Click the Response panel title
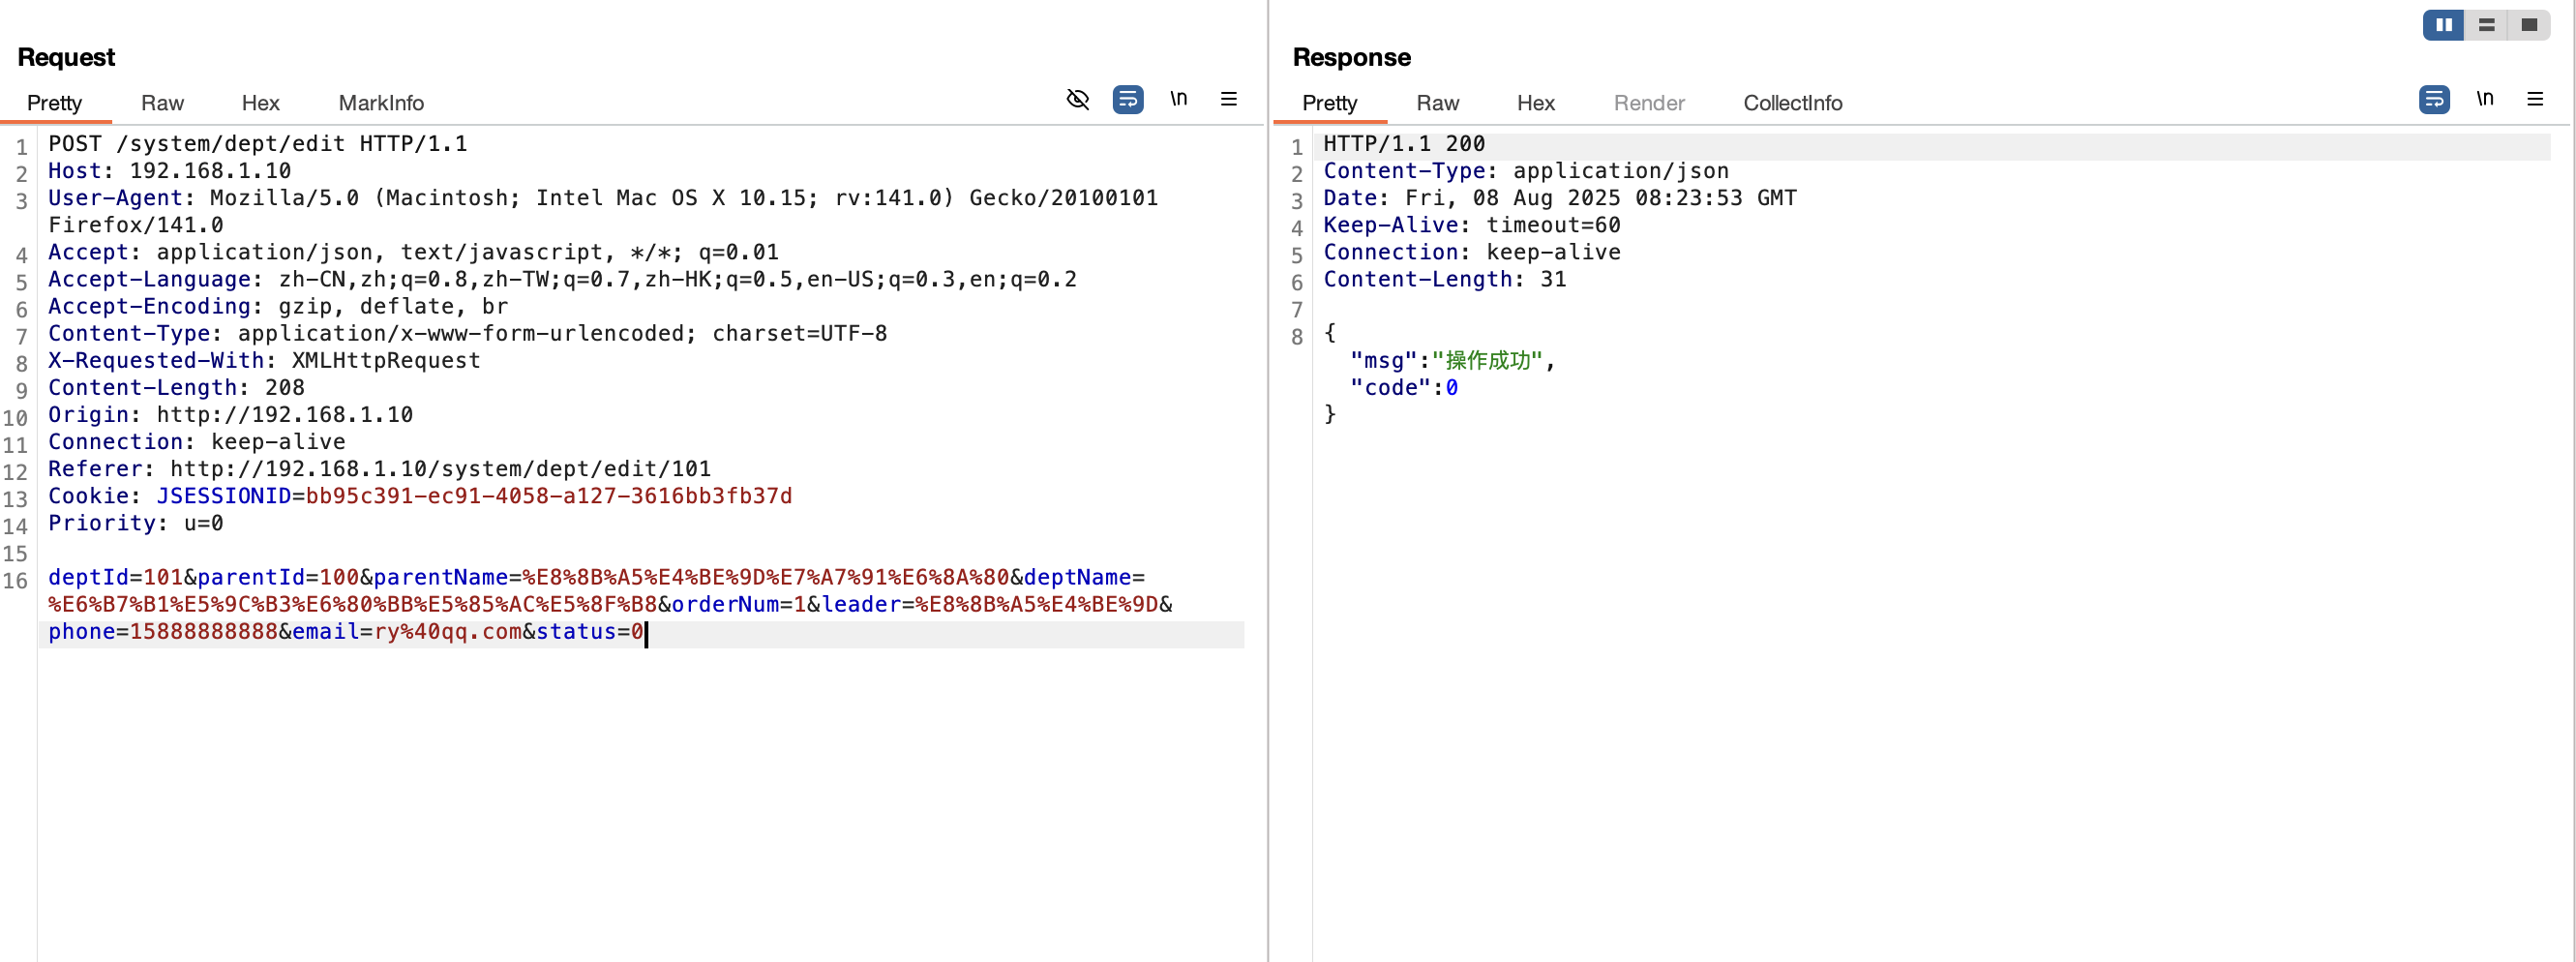The width and height of the screenshot is (2576, 962). pyautogui.click(x=1351, y=57)
